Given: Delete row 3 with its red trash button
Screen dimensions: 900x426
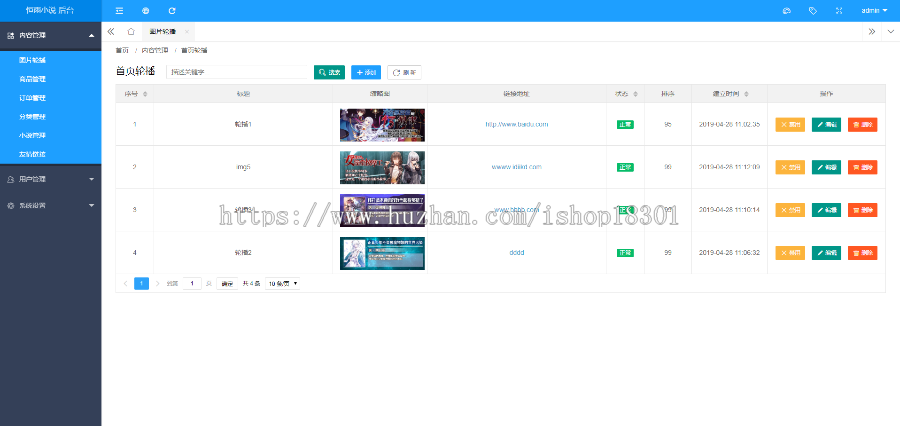Looking at the screenshot, I should click(x=863, y=210).
